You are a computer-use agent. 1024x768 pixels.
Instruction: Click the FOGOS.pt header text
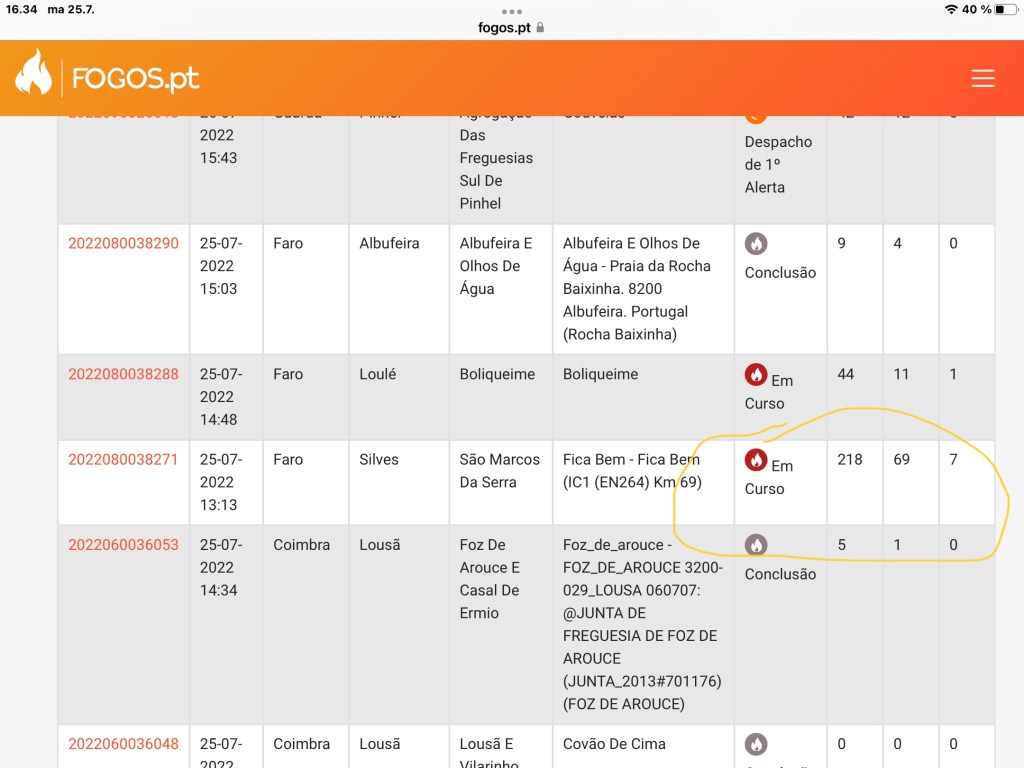[135, 79]
